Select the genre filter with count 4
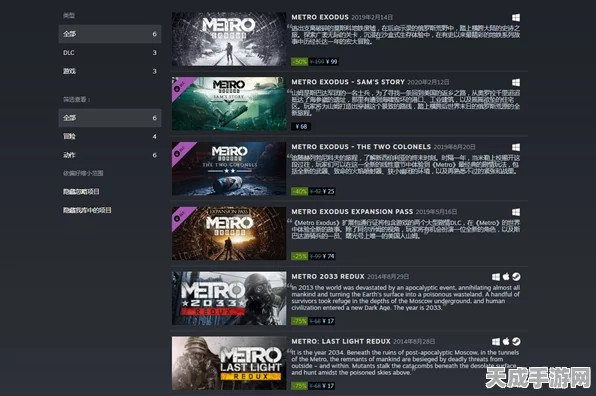This screenshot has height=396, width=596. click(x=110, y=136)
